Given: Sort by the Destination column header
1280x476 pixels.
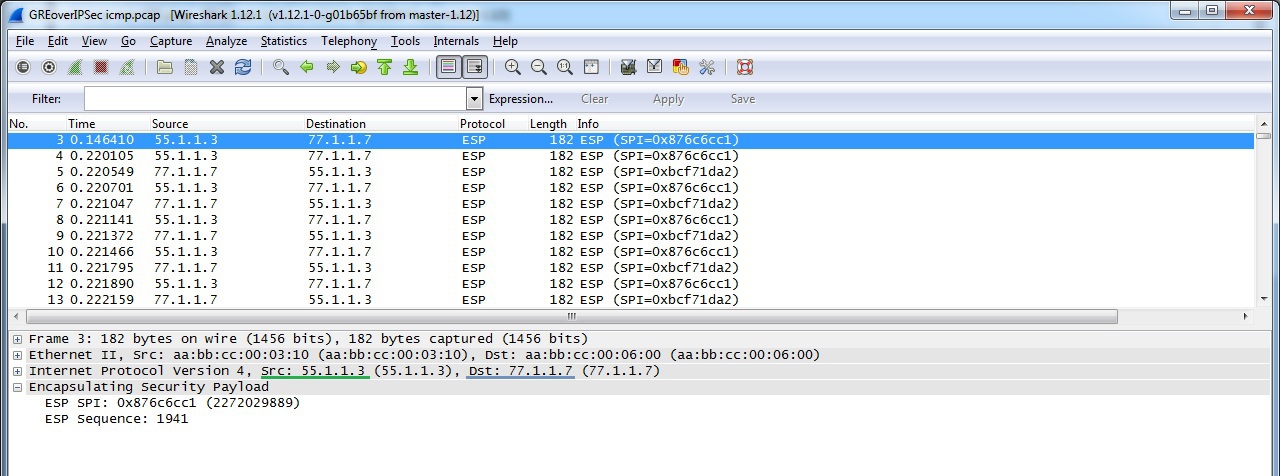Looking at the screenshot, I should click(x=337, y=124).
